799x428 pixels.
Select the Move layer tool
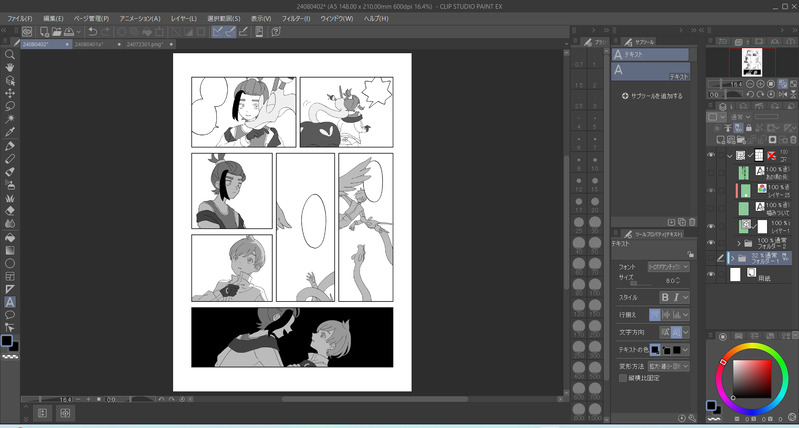10,93
